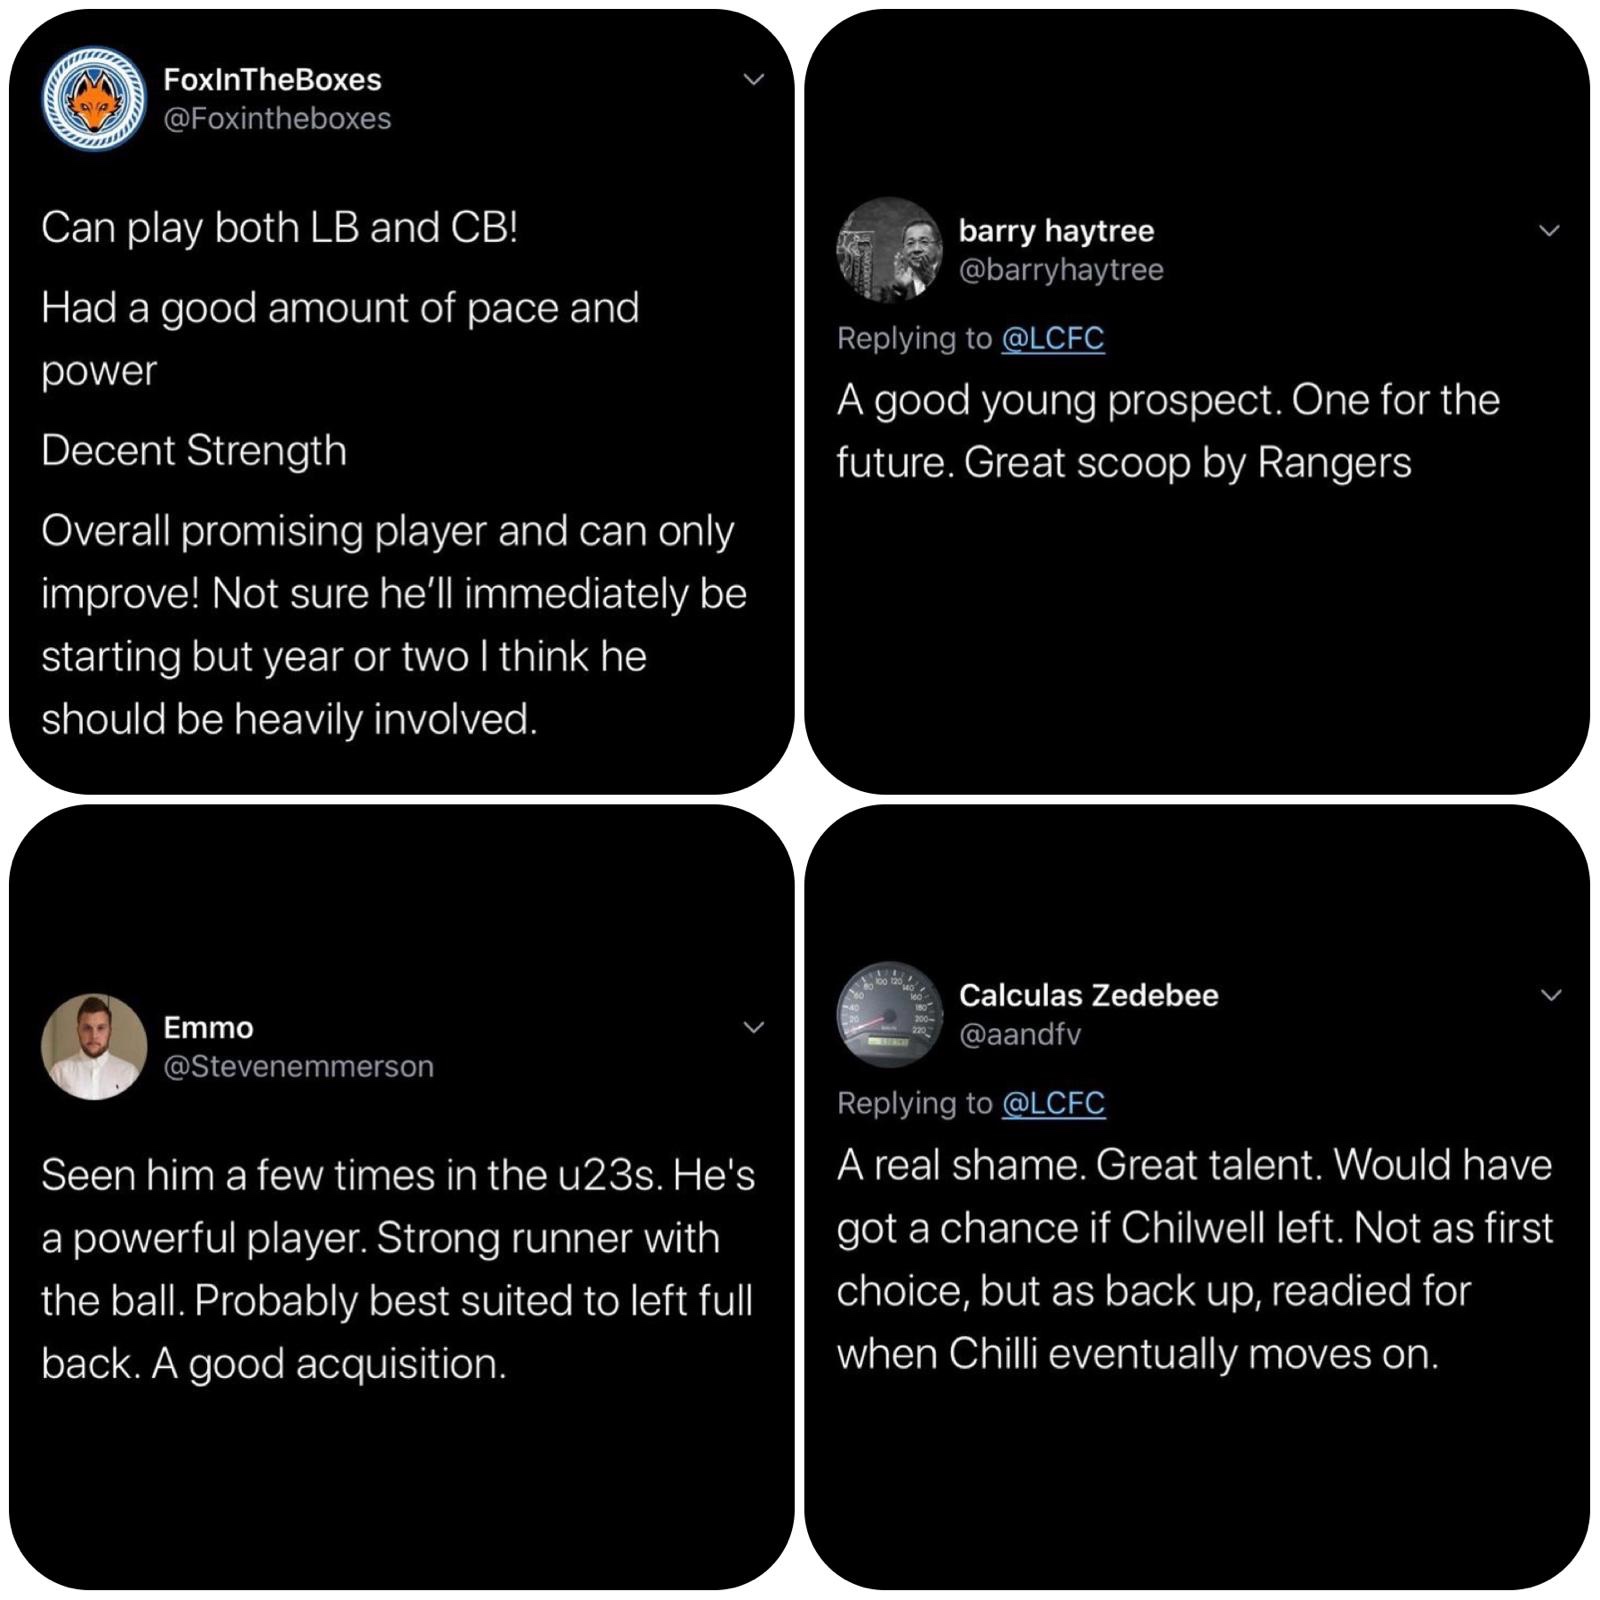Screen dimensions: 1600x1600
Task: Open the @aandfv handle
Action: [x=1020, y=1034]
